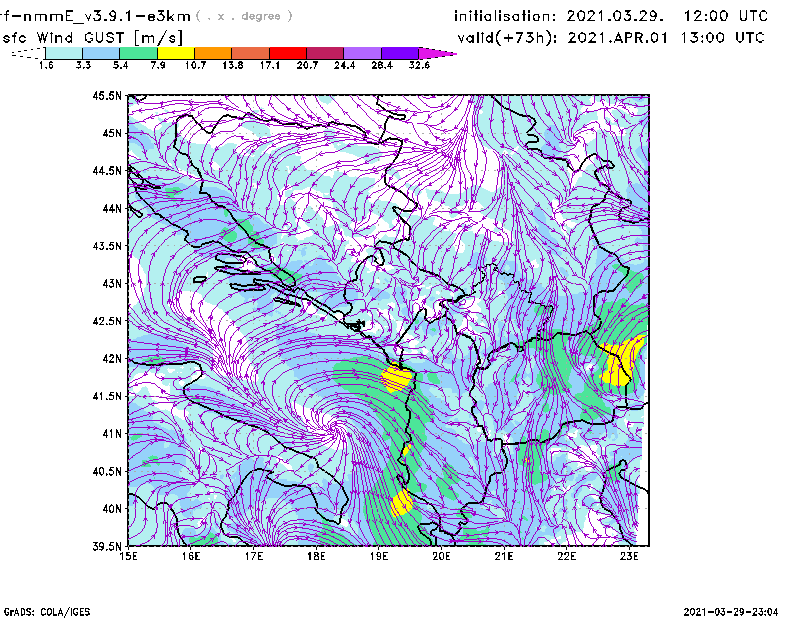This screenshot has height=618, width=800.
Task: Click the valid(+73h) time text
Action: (611, 38)
